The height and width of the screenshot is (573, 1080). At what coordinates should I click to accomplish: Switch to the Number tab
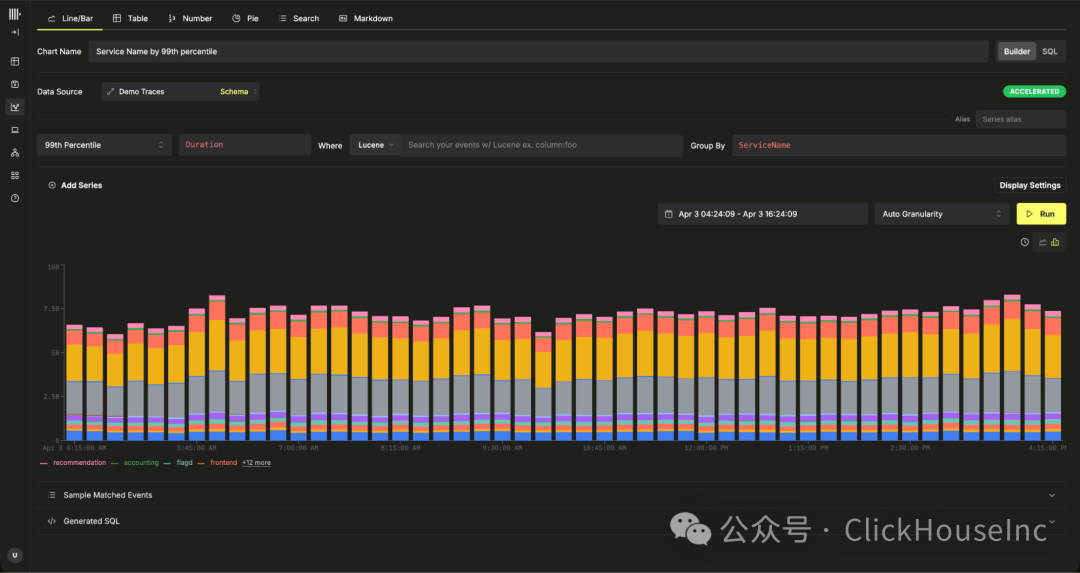(x=189, y=19)
